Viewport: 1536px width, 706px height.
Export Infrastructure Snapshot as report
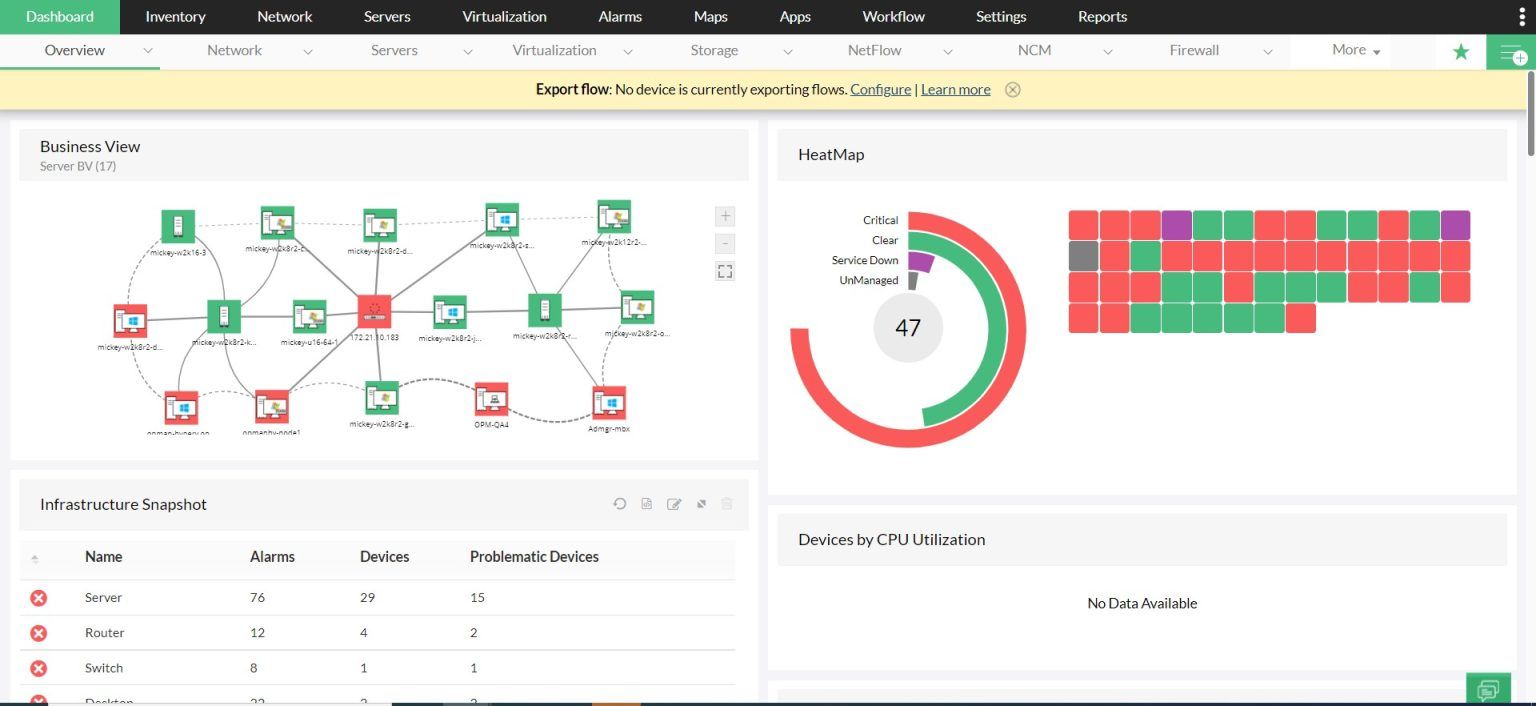[646, 503]
